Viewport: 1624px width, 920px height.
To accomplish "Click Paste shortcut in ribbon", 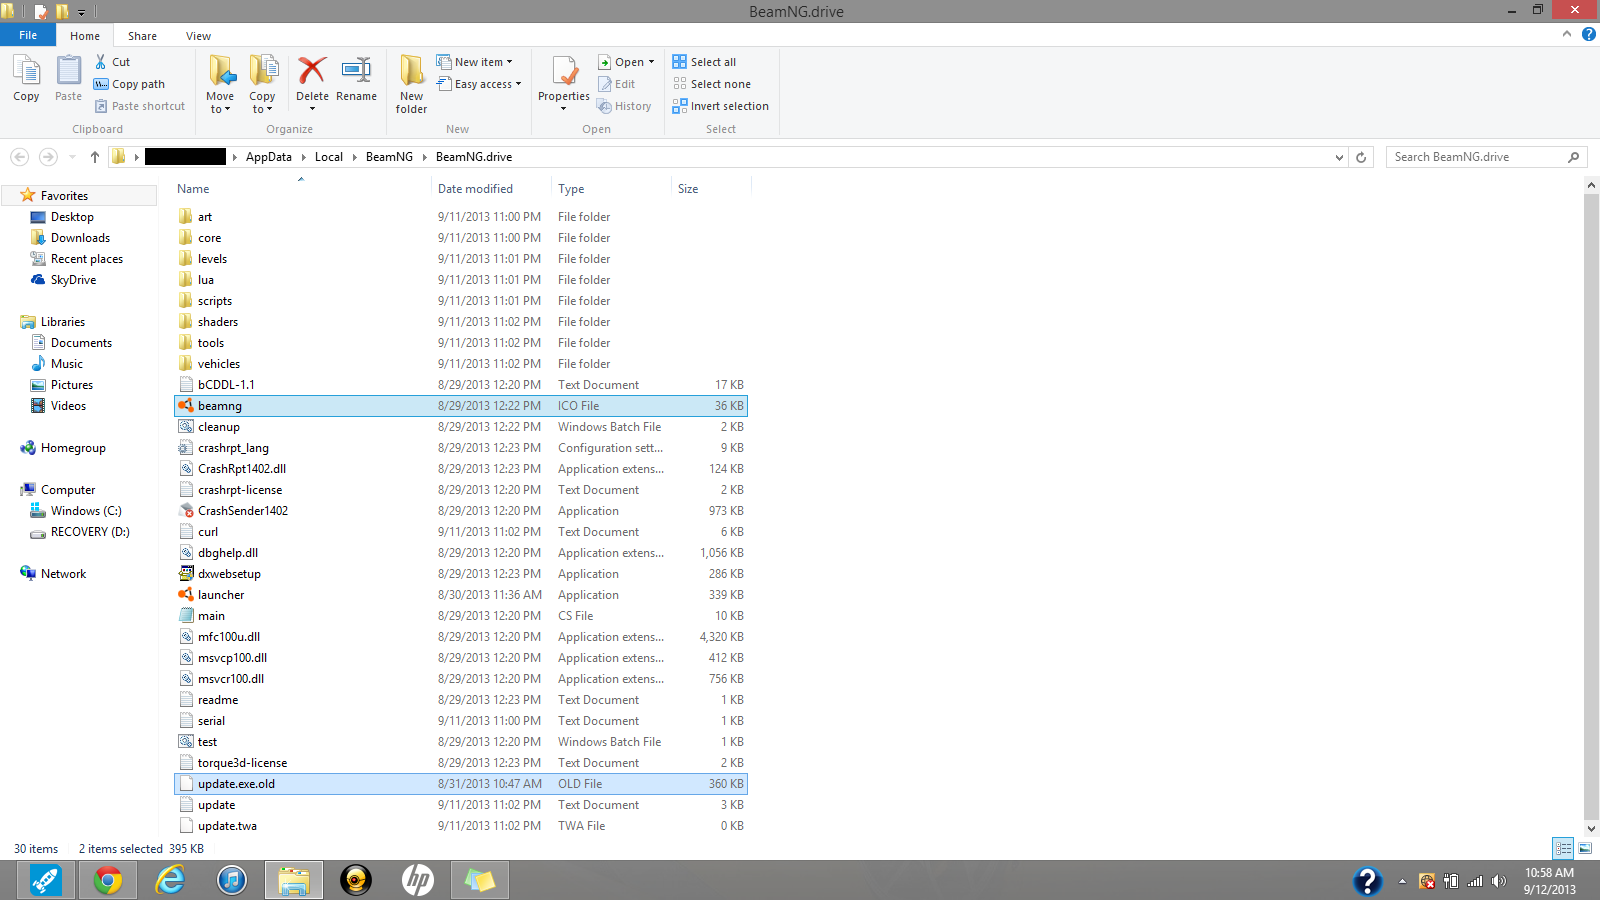I will pos(141,108).
